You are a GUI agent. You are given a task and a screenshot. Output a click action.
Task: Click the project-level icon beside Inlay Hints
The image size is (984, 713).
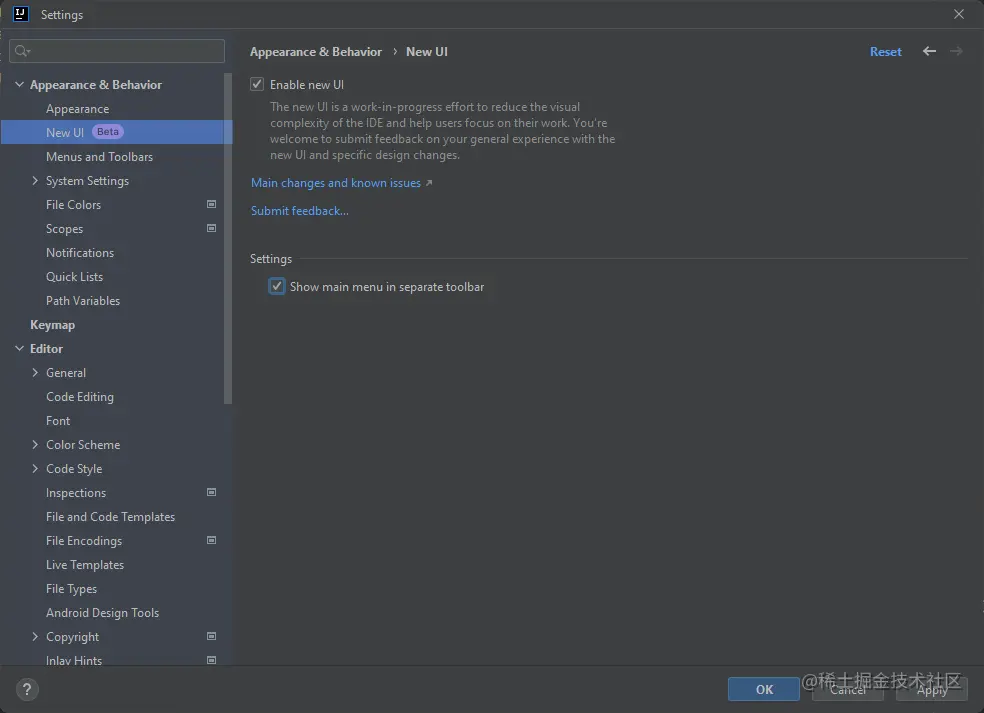211,660
